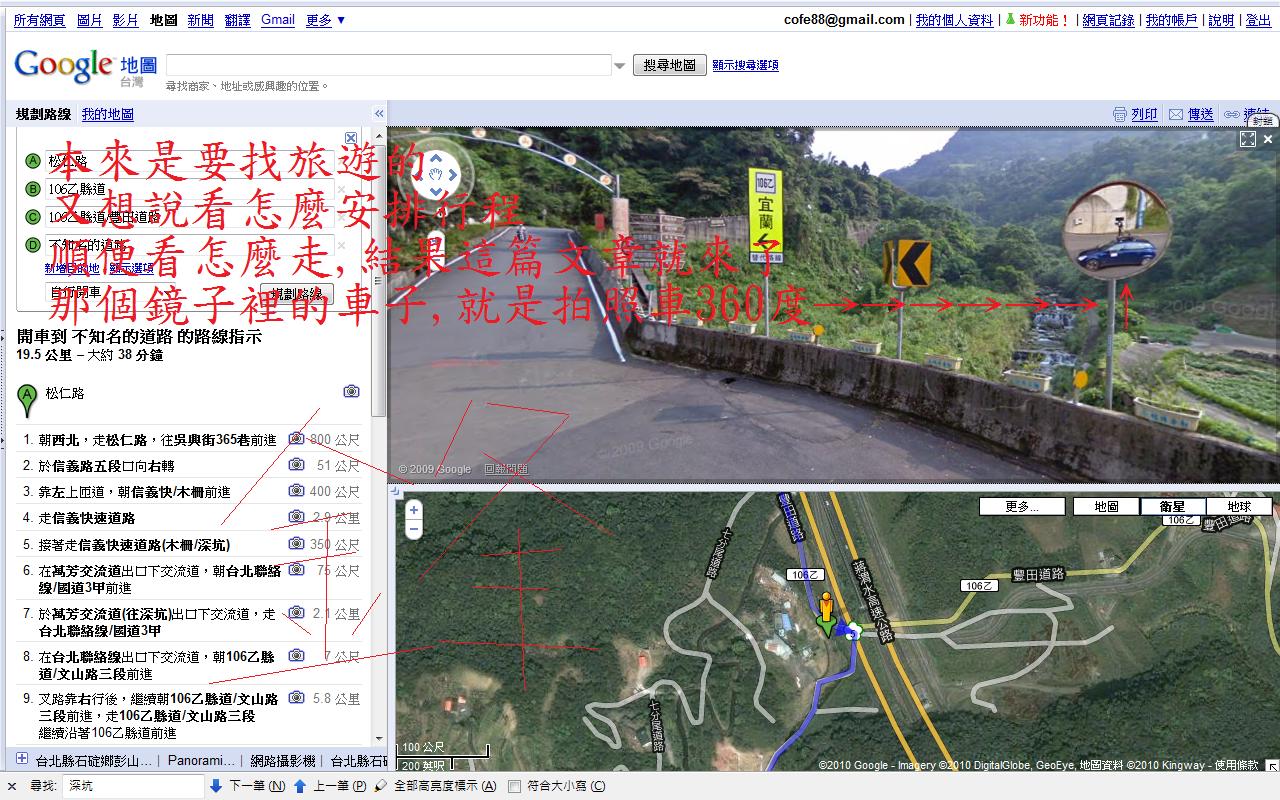Click highlight all 全部高亮度標示

435,786
